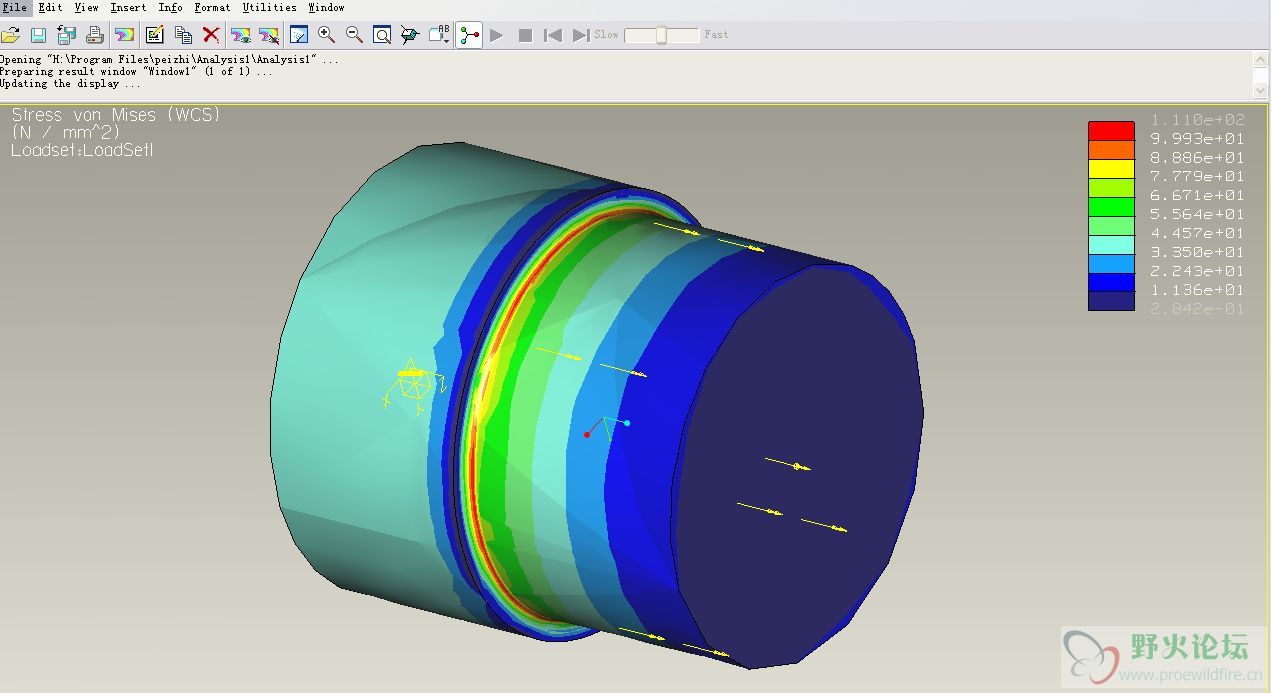Open the File menu
Screen dimensions: 1272x693
14,7
